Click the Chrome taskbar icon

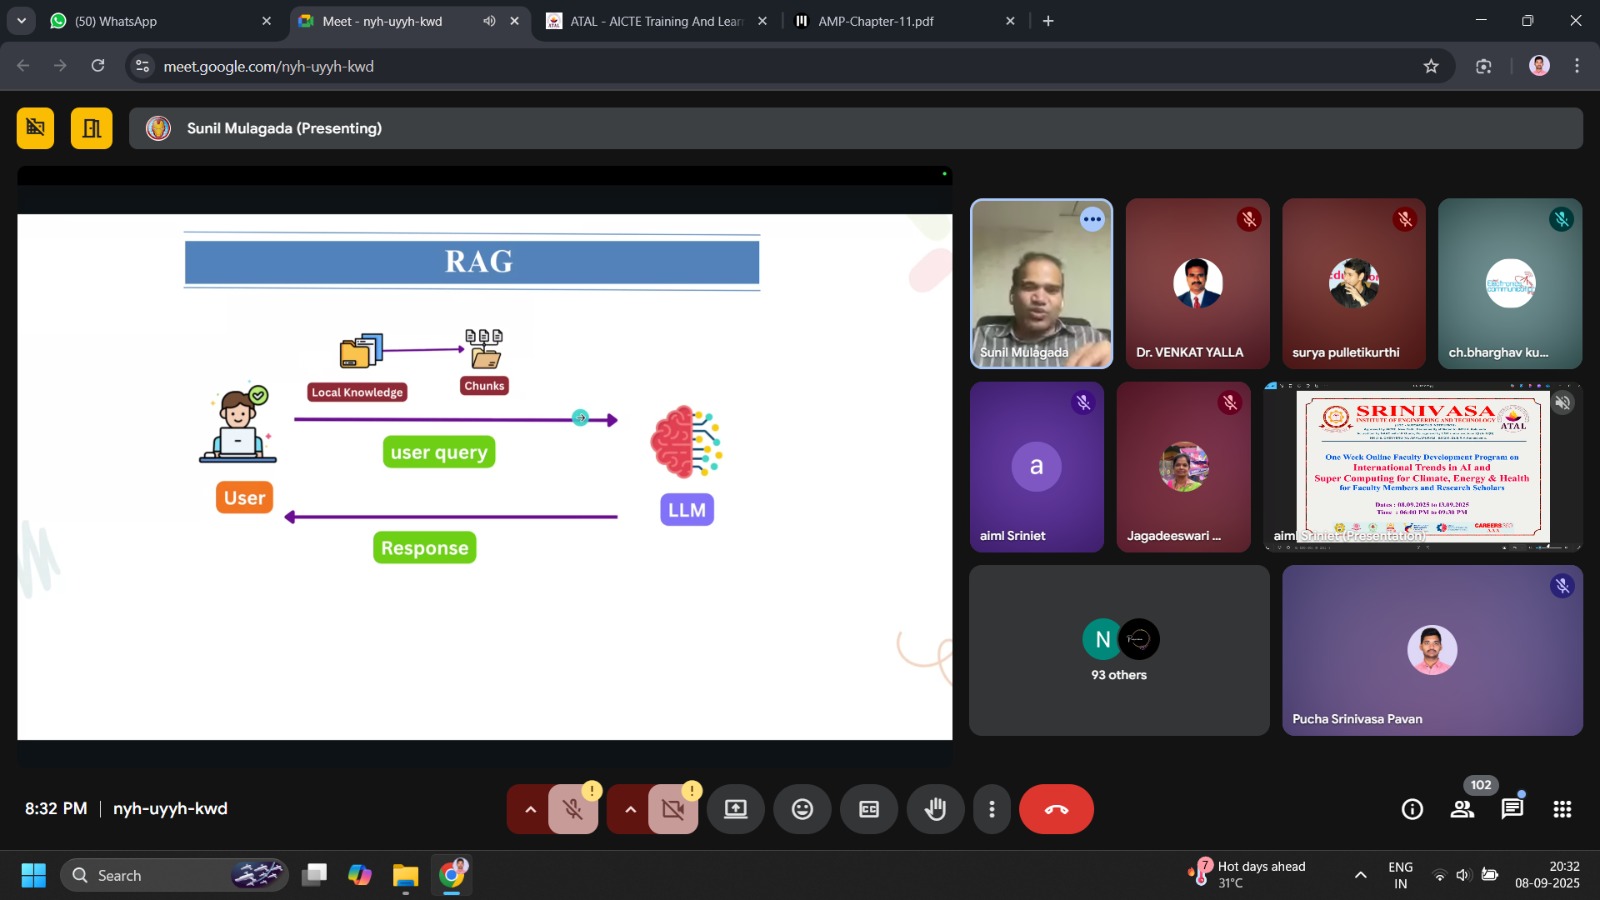tap(452, 876)
